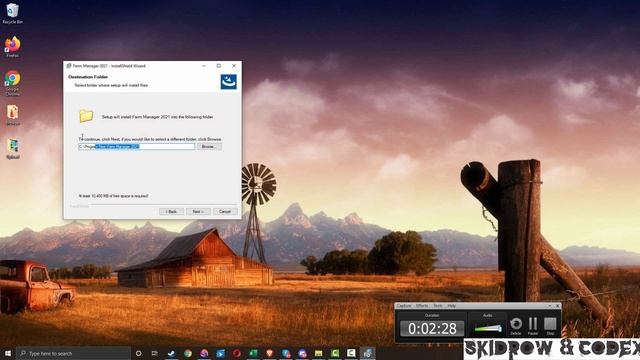Image resolution: width=640 pixels, height=360 pixels.
Task: Minimize the InstallShield Wizard window
Action: [204, 66]
